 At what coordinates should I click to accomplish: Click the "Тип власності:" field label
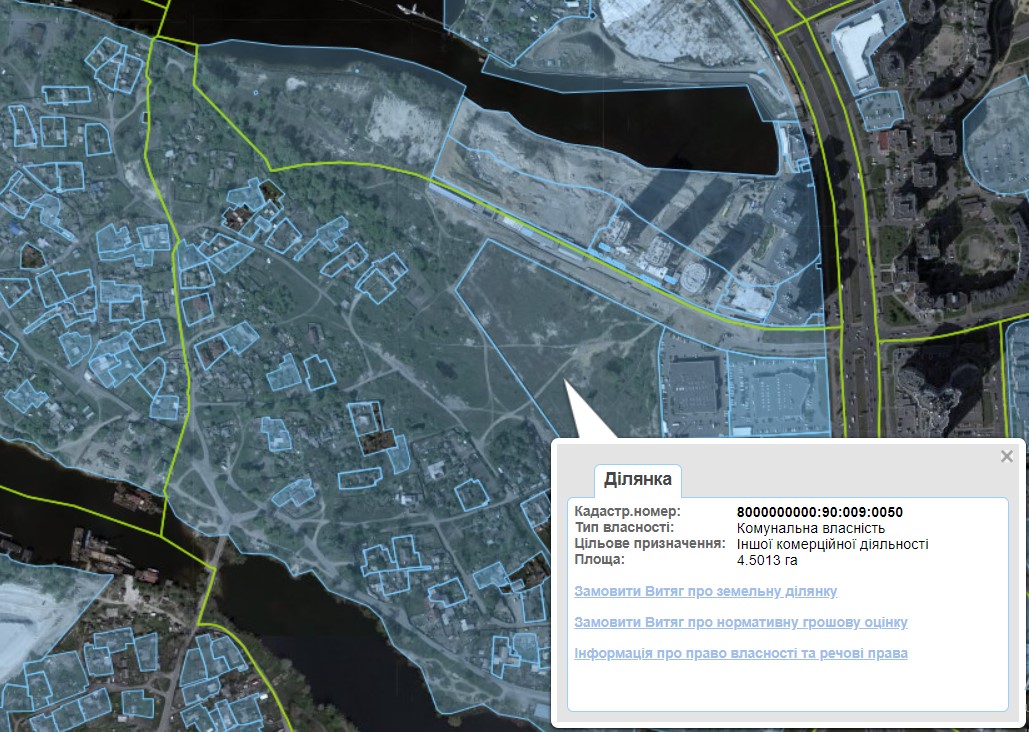click(x=624, y=528)
